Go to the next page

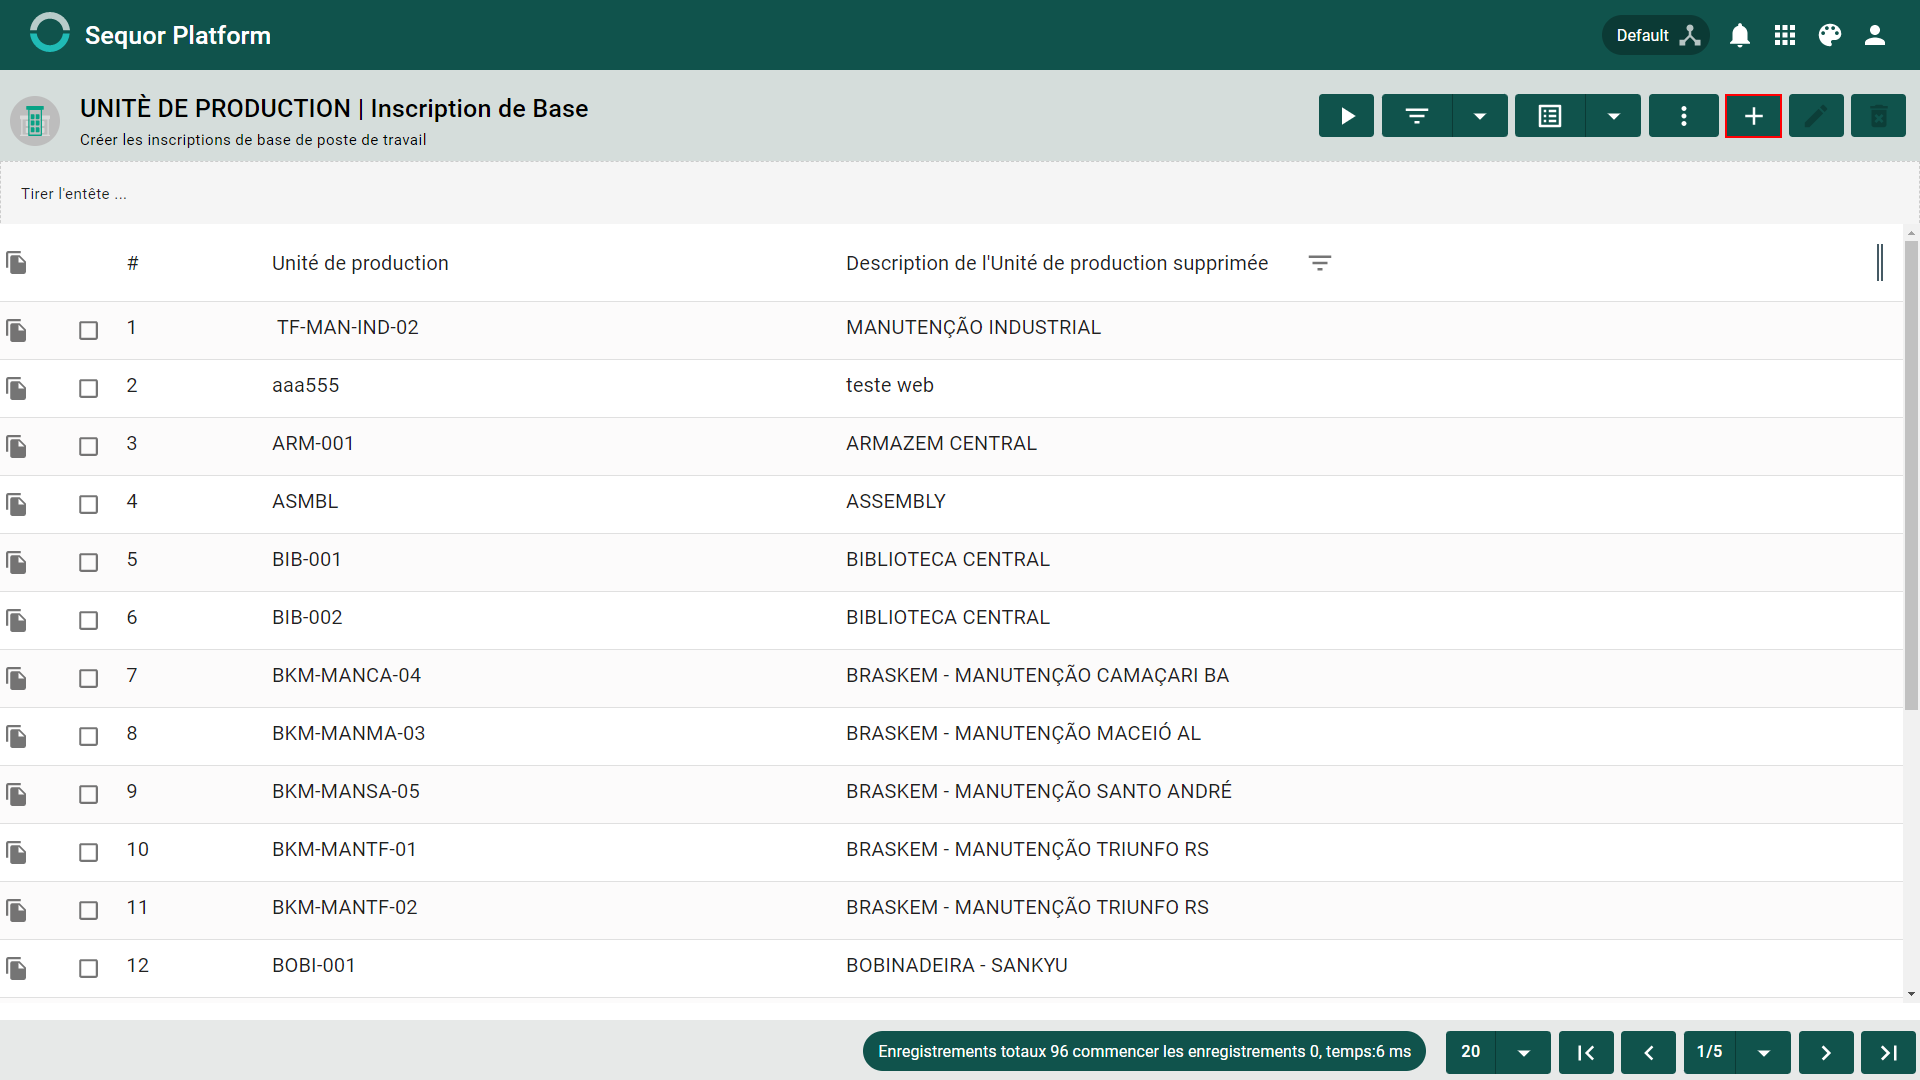point(1826,1052)
